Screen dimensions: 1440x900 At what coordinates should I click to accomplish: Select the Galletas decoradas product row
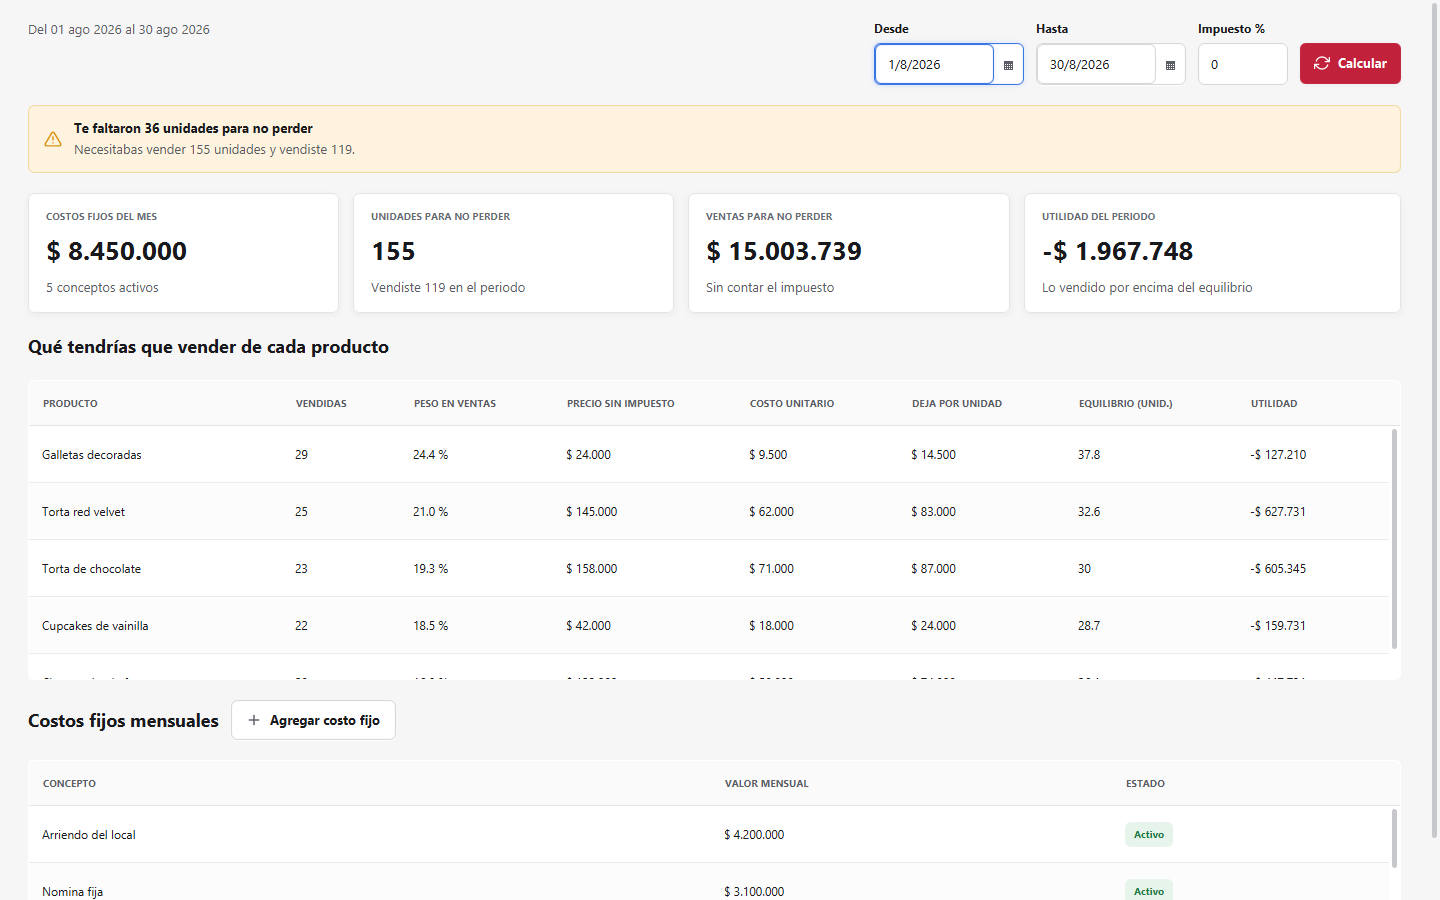pos(708,454)
